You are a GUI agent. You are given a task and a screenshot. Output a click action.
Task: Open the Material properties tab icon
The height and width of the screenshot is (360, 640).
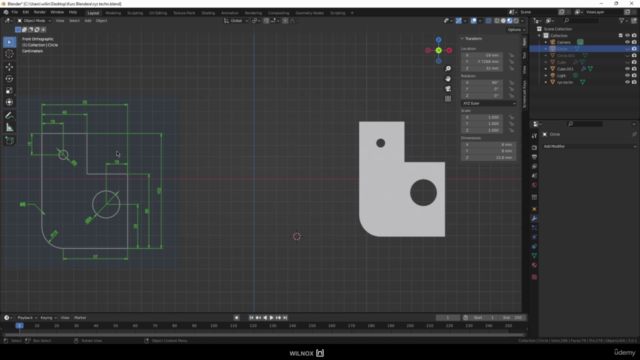click(x=534, y=265)
